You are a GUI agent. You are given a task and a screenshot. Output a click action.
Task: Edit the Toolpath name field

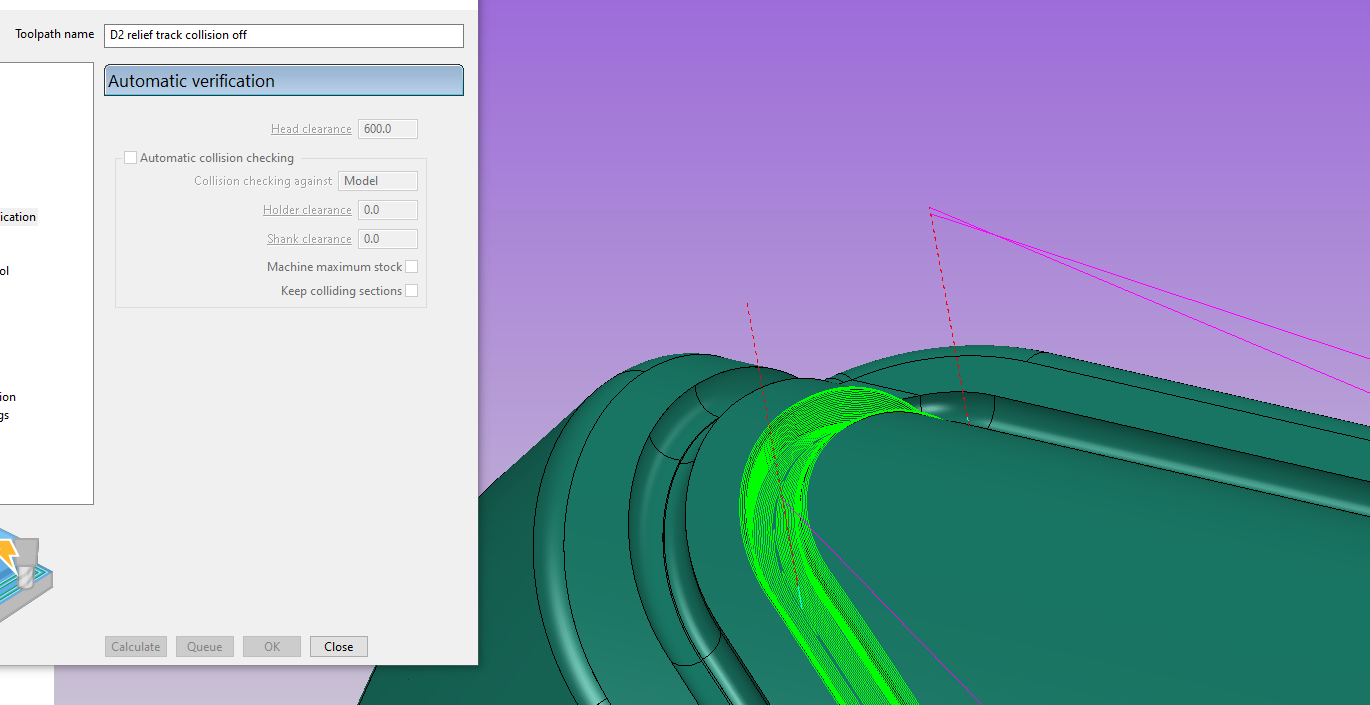pyautogui.click(x=284, y=35)
